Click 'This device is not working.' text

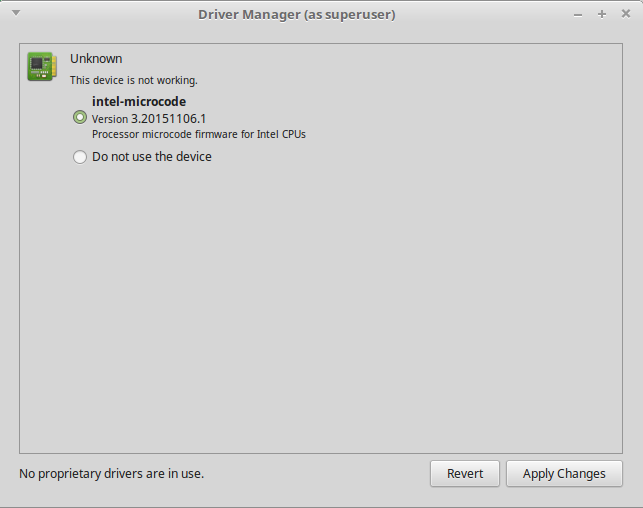tap(134, 80)
